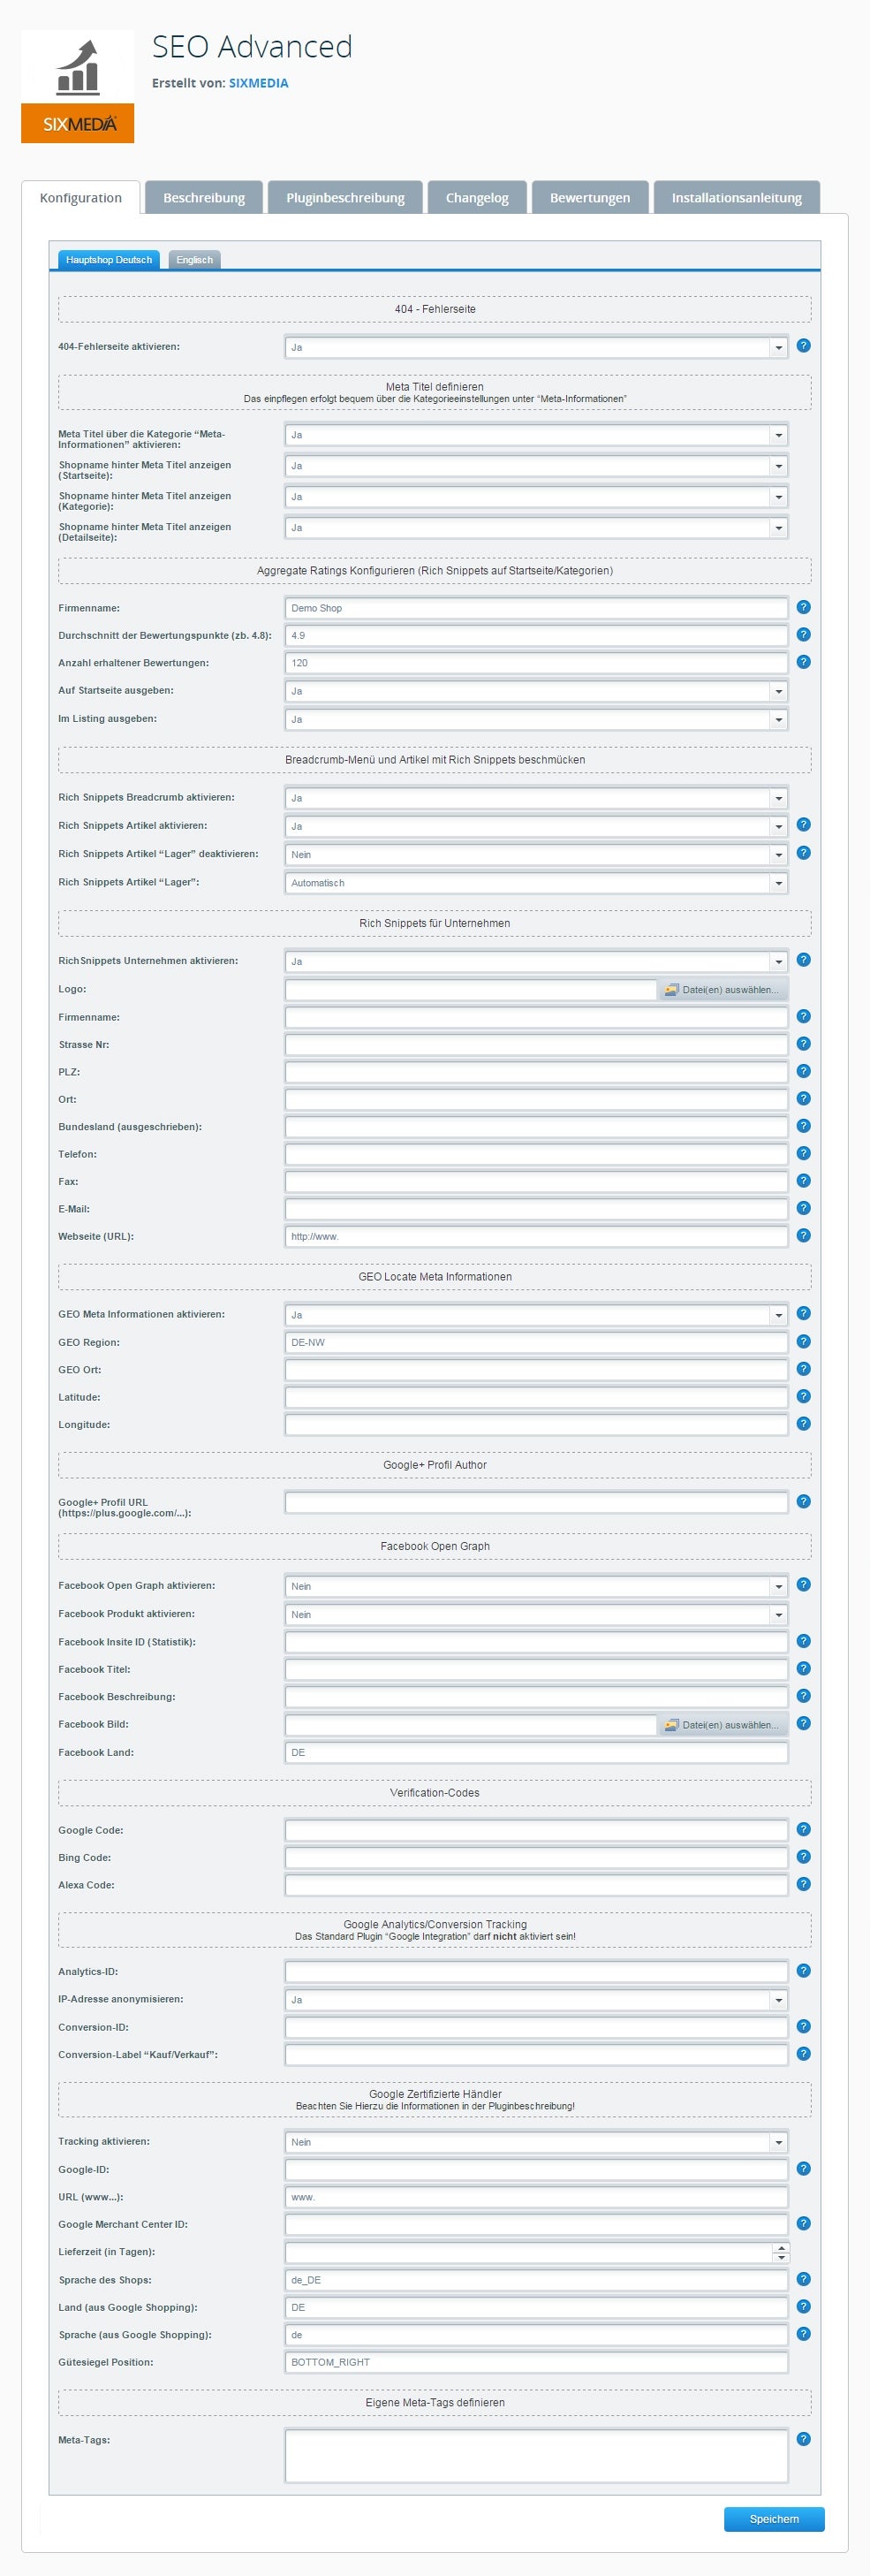870x2576 pixels.
Task: Open help for 404-Fehlerseite aktivieren
Action: click(803, 346)
